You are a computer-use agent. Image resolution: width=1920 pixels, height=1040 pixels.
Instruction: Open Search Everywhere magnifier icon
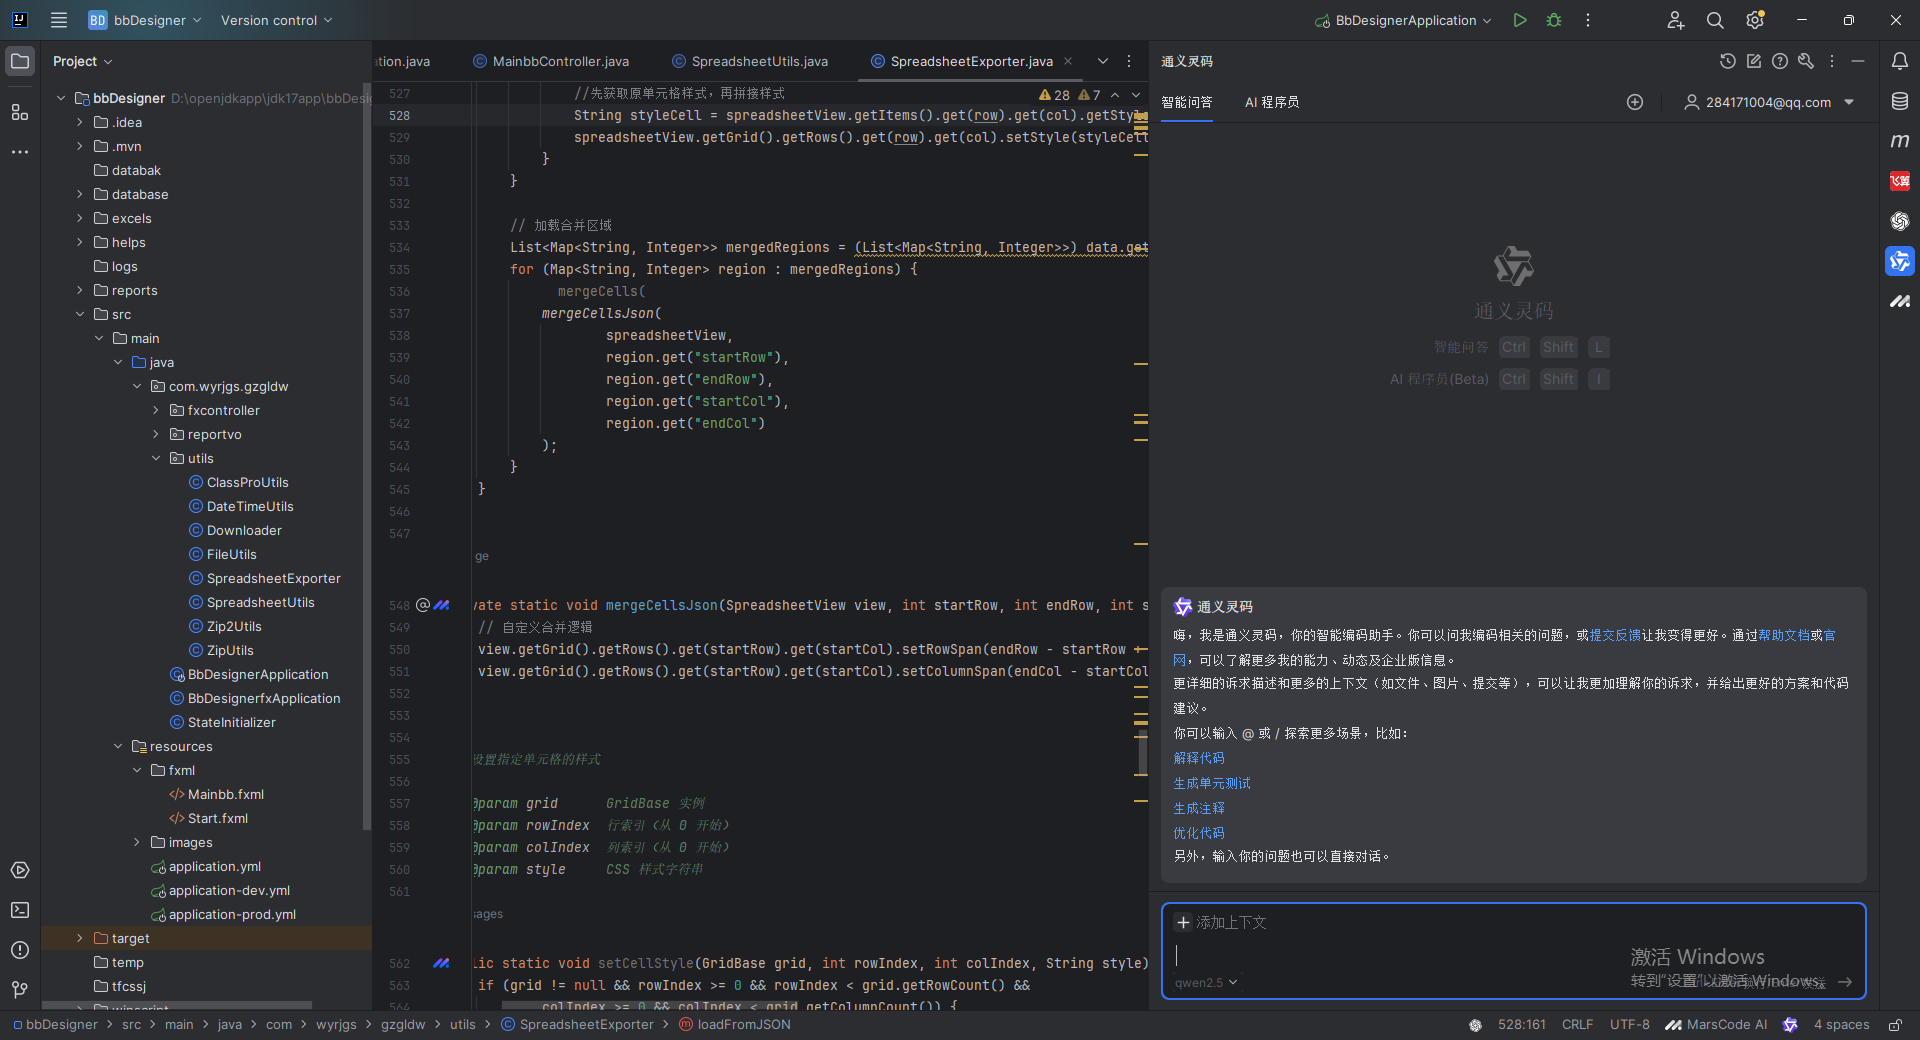pos(1715,20)
